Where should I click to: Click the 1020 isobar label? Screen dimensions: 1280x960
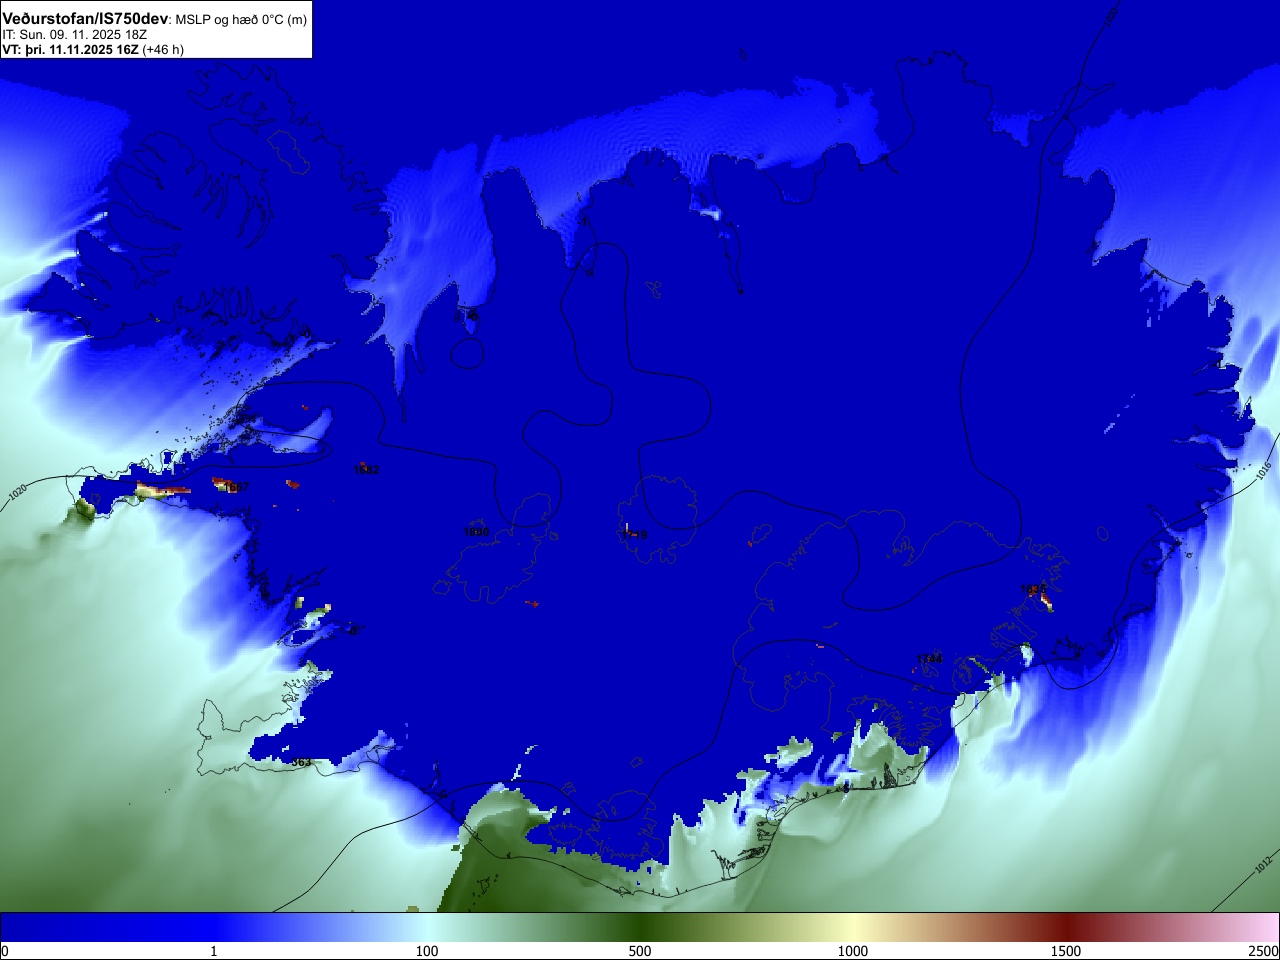(17, 494)
